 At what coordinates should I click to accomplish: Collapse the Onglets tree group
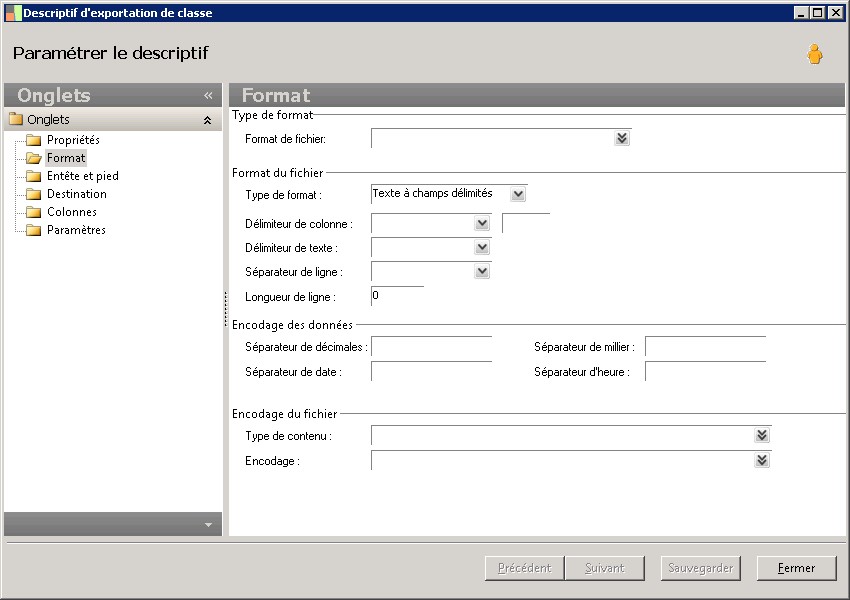pos(207,120)
